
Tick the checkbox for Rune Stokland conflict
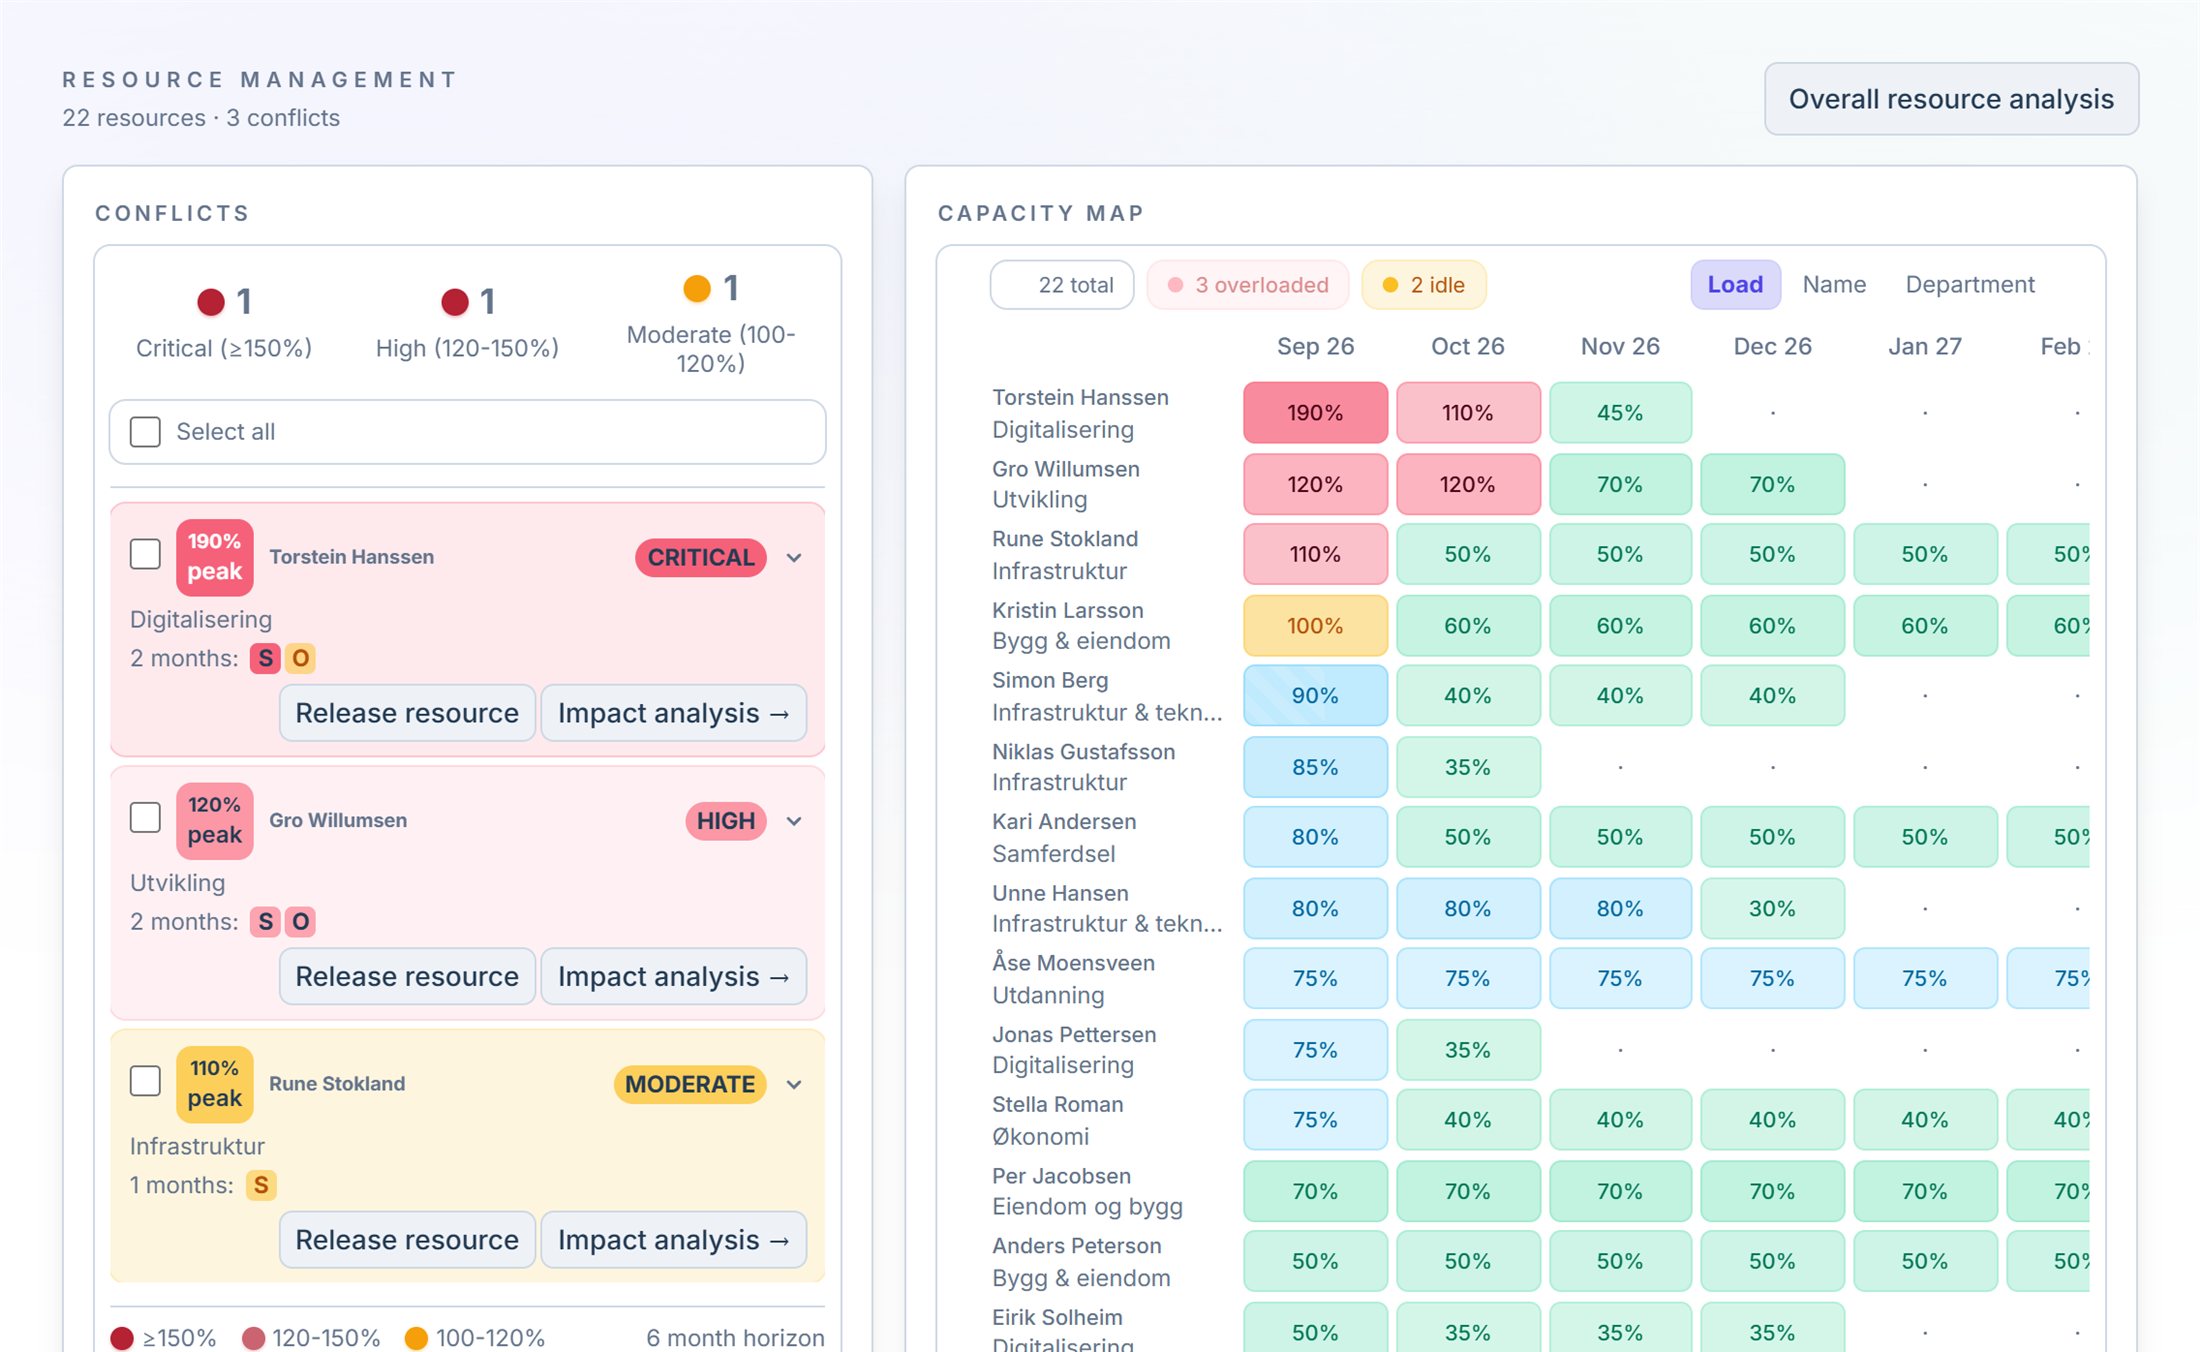pyautogui.click(x=145, y=1081)
